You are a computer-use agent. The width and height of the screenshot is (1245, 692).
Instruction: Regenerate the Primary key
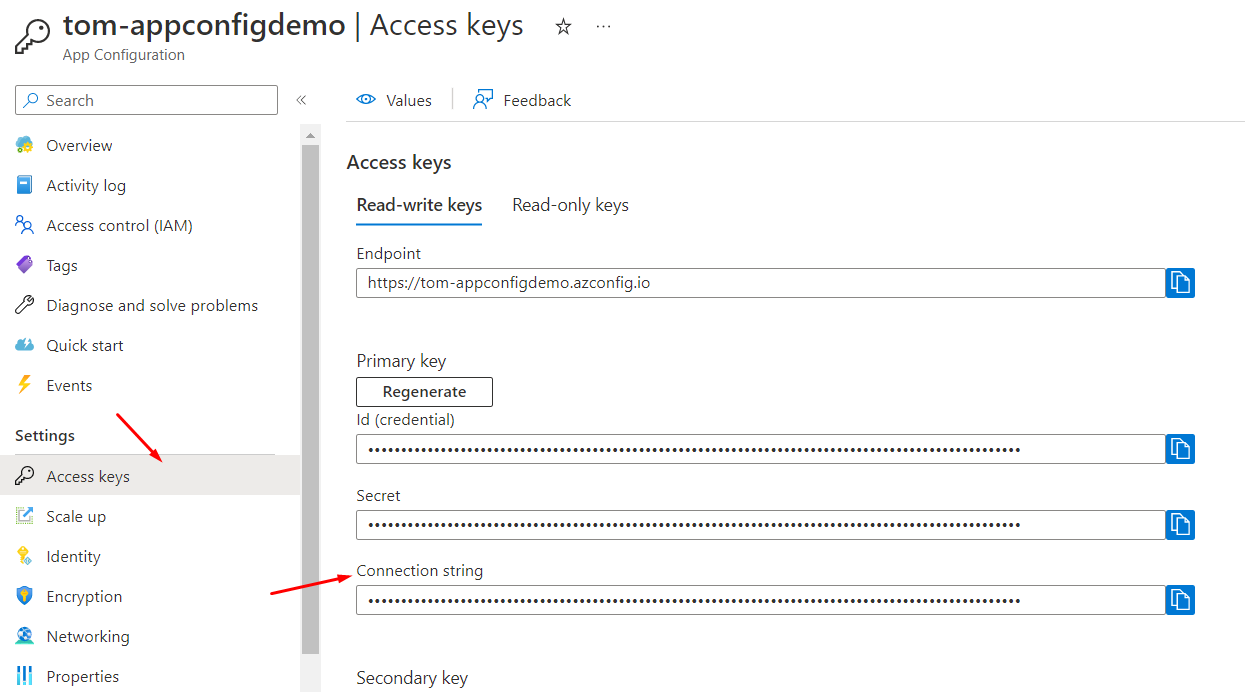pyautogui.click(x=423, y=391)
